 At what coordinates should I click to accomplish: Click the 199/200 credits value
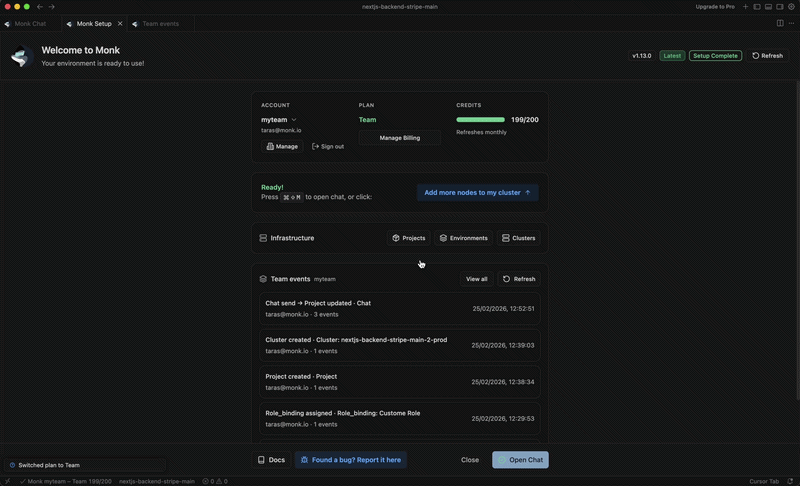pos(524,120)
